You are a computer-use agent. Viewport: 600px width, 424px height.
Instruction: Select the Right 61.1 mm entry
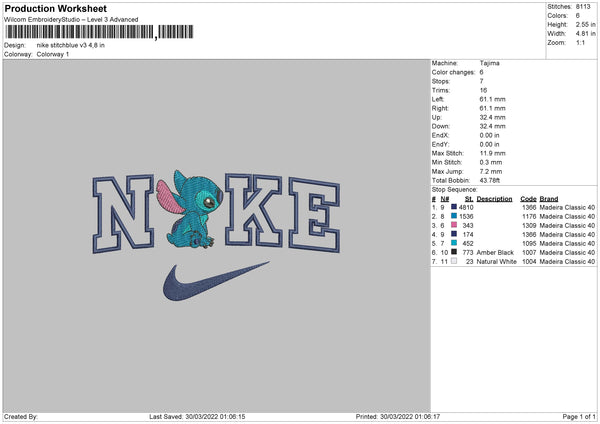469,108
